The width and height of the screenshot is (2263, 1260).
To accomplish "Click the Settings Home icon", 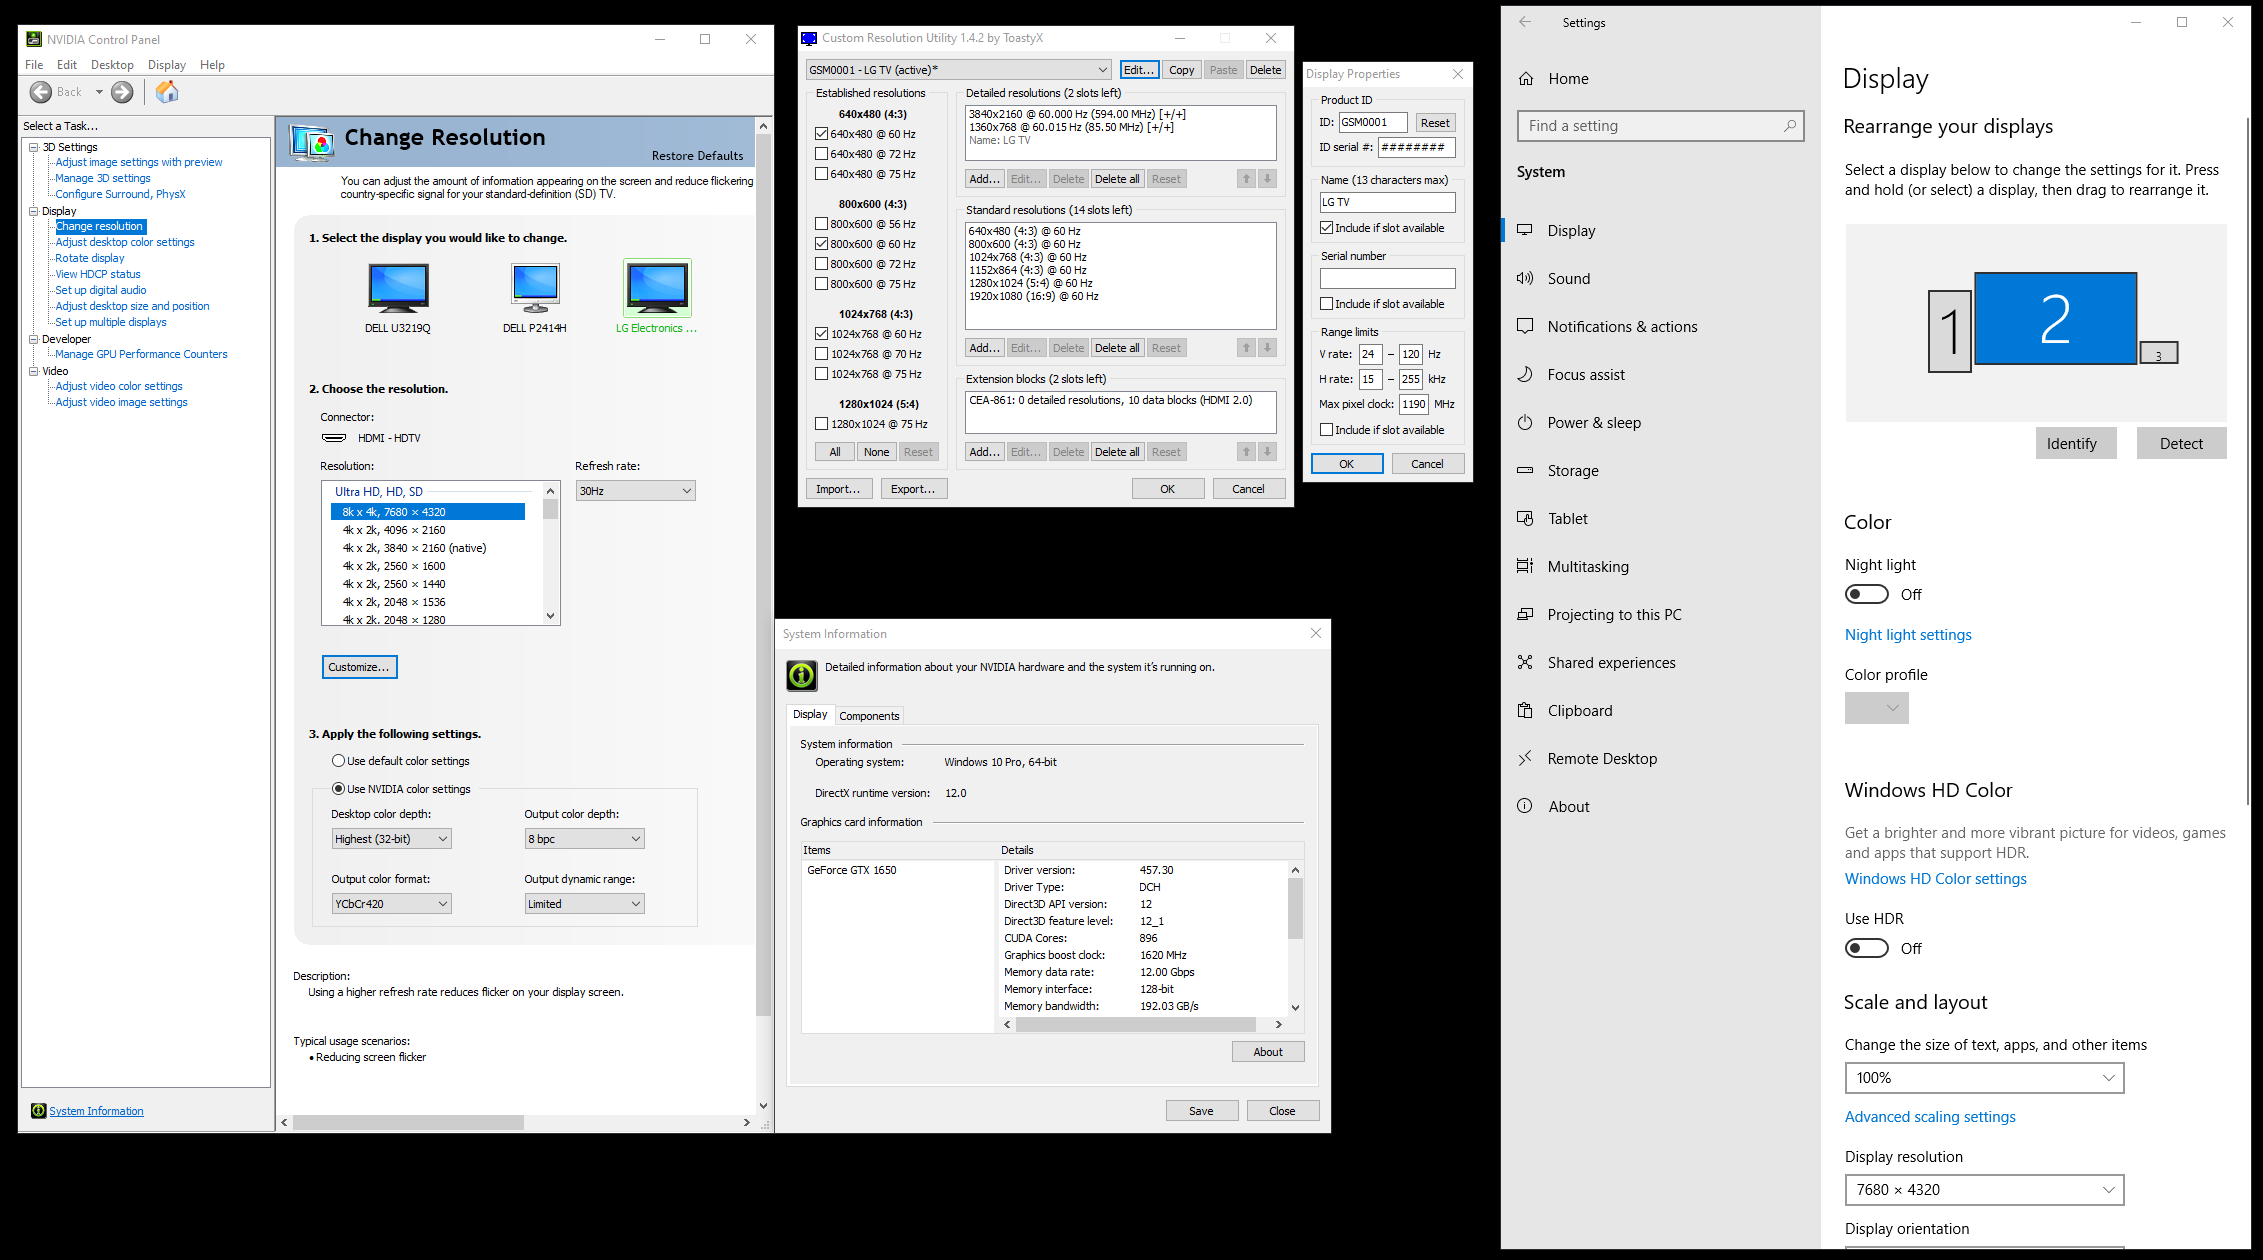I will (1526, 79).
